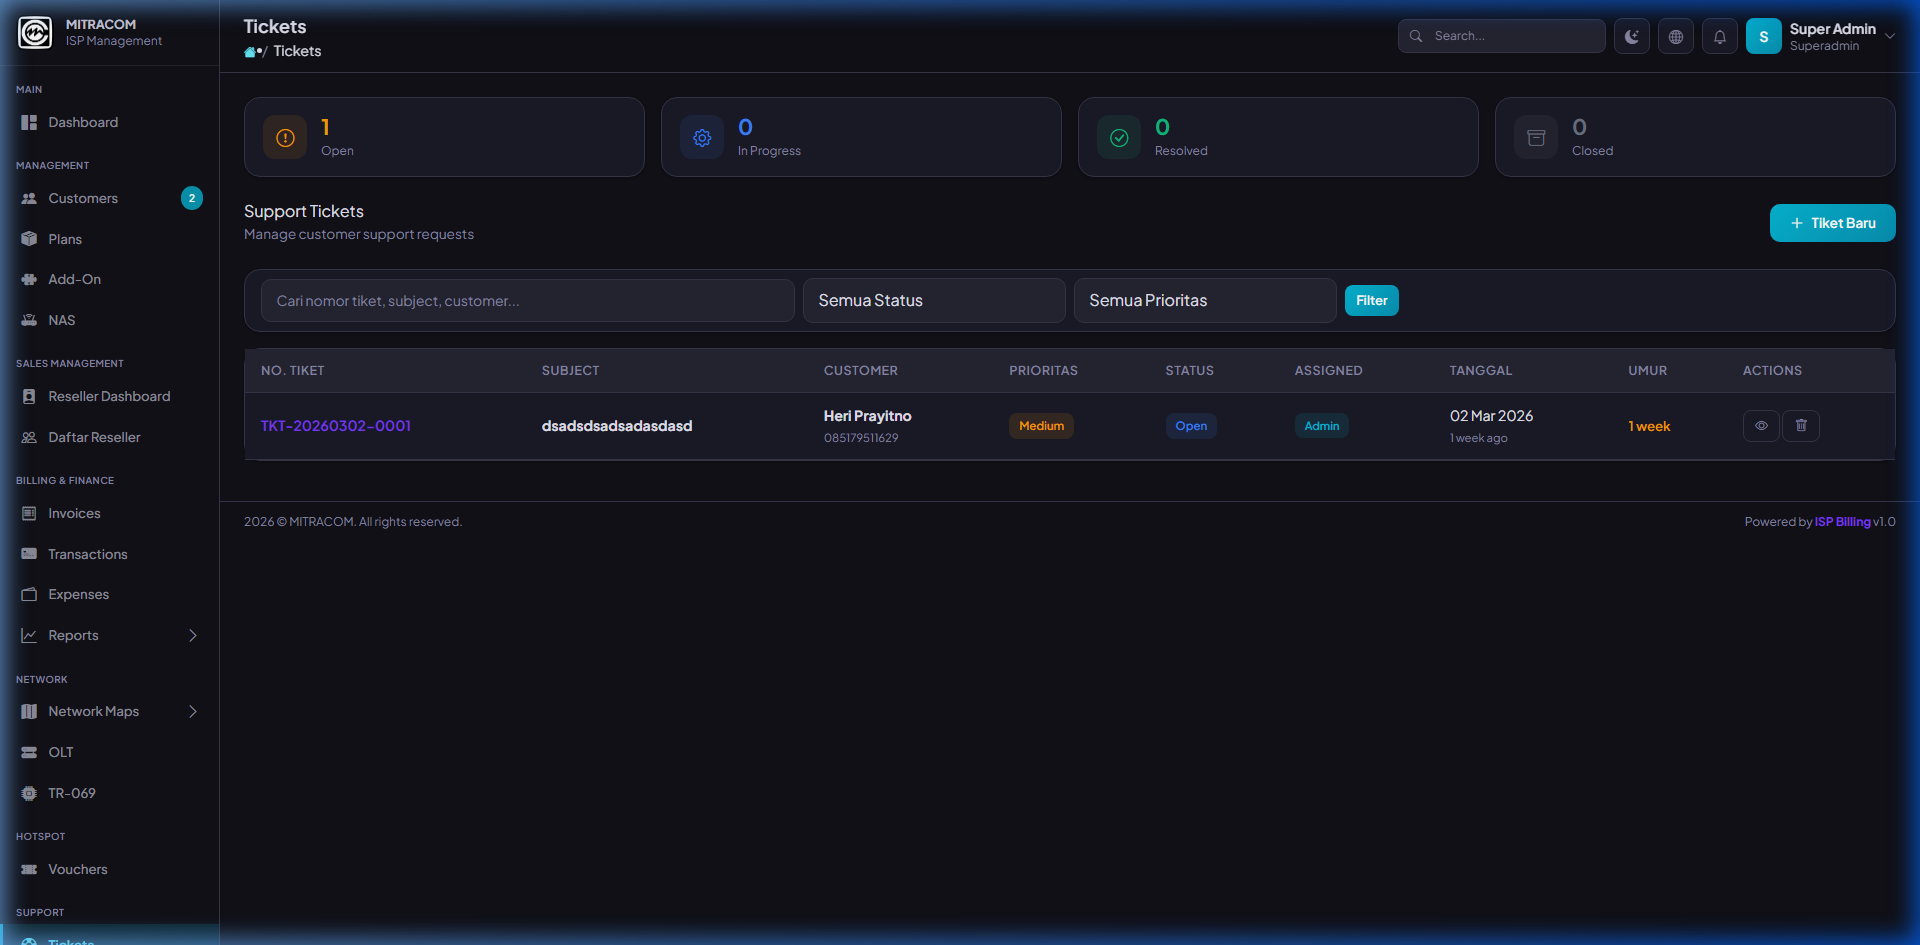
Task: Toggle dark mode with moon icon
Action: click(x=1631, y=37)
